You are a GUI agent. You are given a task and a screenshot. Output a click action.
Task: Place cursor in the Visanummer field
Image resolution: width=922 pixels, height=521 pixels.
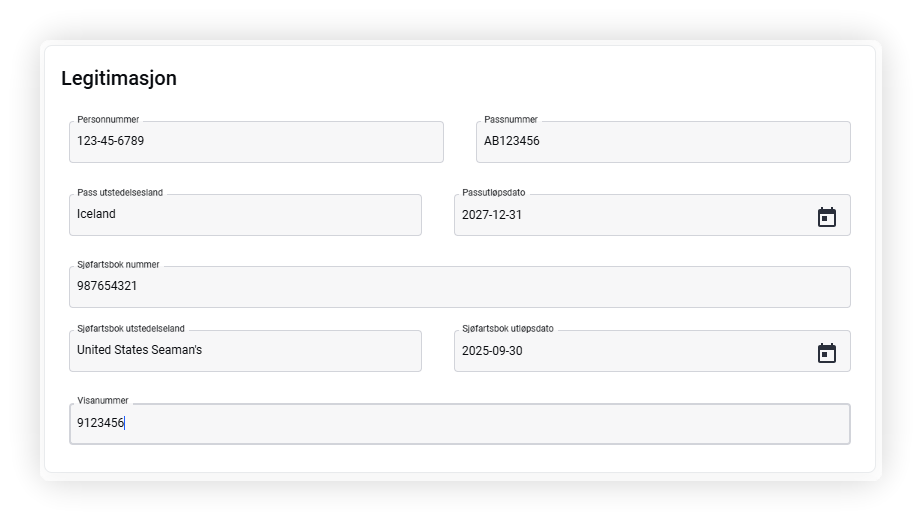coord(460,424)
